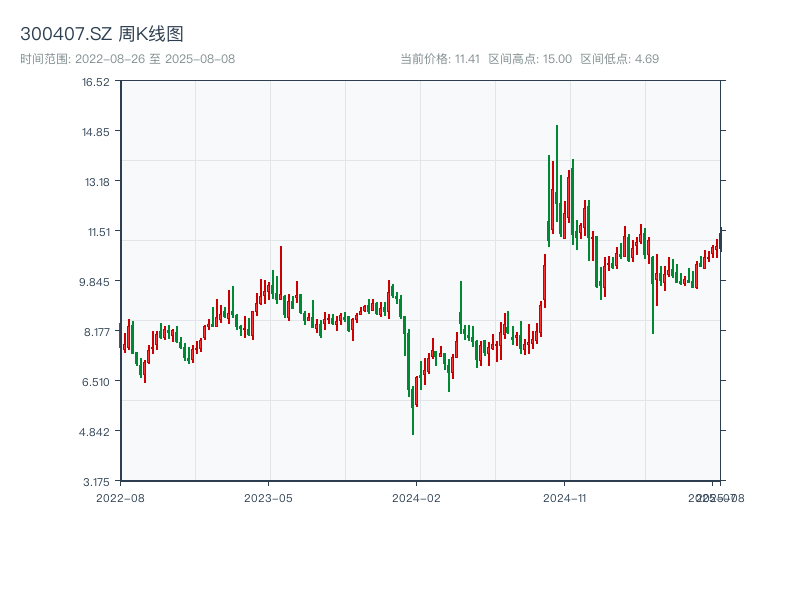
Task: Click the 2024-11 x-axis date label
Action: point(564,497)
